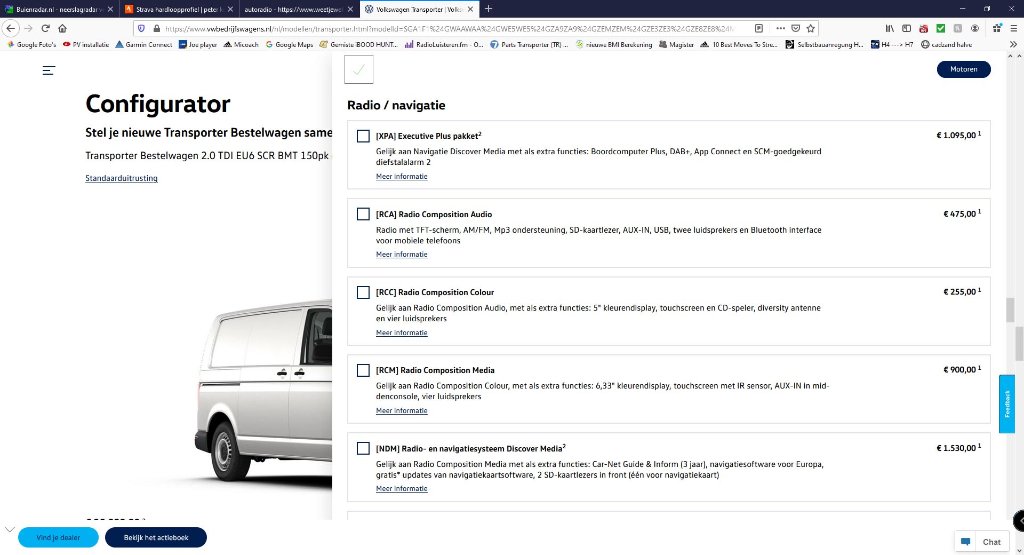This screenshot has width=1024, height=555.
Task: Select the XPA Executive Plus pakket checkbox
Action: (x=363, y=136)
